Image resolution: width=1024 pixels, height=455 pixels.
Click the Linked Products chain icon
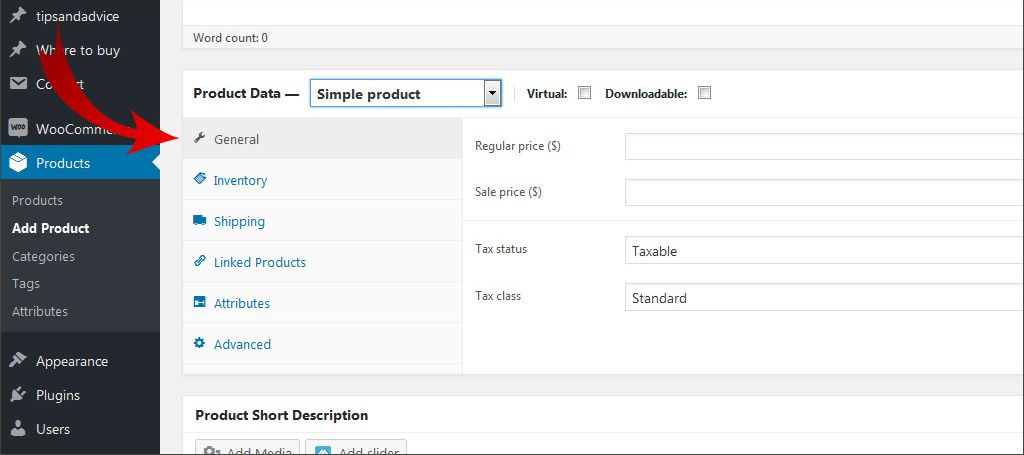pyautogui.click(x=199, y=262)
